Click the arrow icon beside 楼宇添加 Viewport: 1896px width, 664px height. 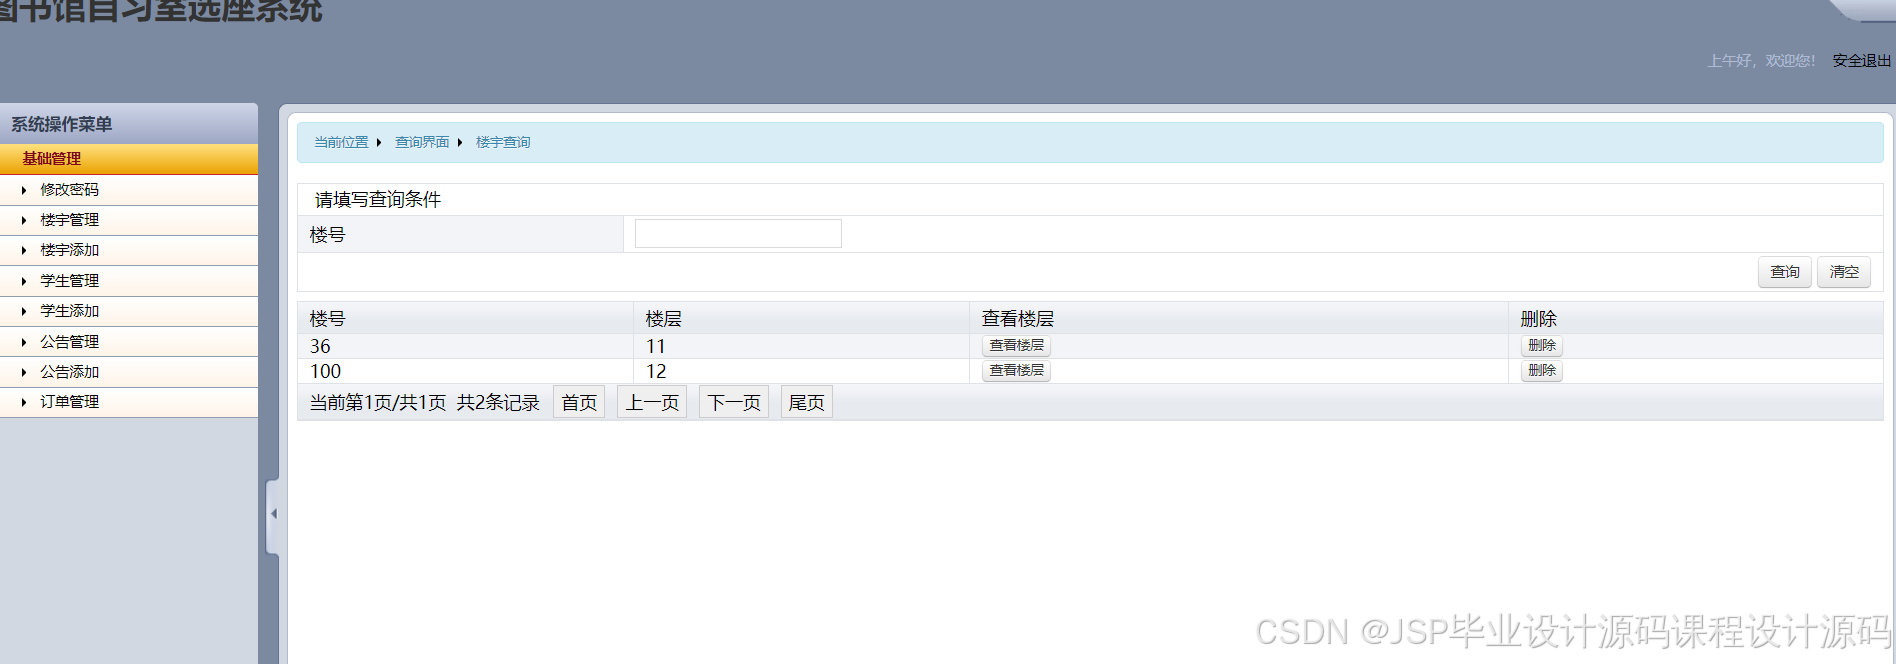pos(24,250)
